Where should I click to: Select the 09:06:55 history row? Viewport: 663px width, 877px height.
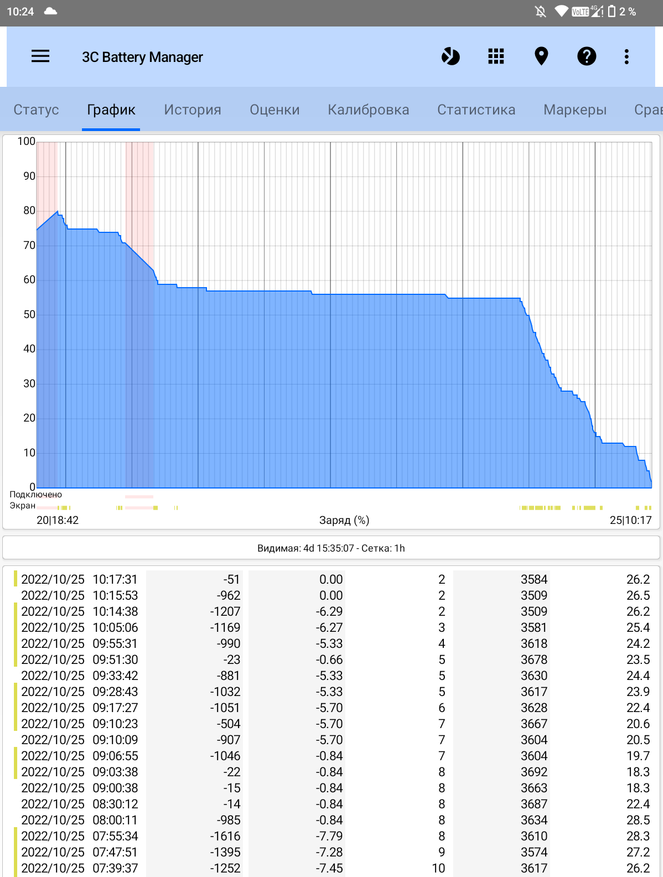click(x=332, y=756)
